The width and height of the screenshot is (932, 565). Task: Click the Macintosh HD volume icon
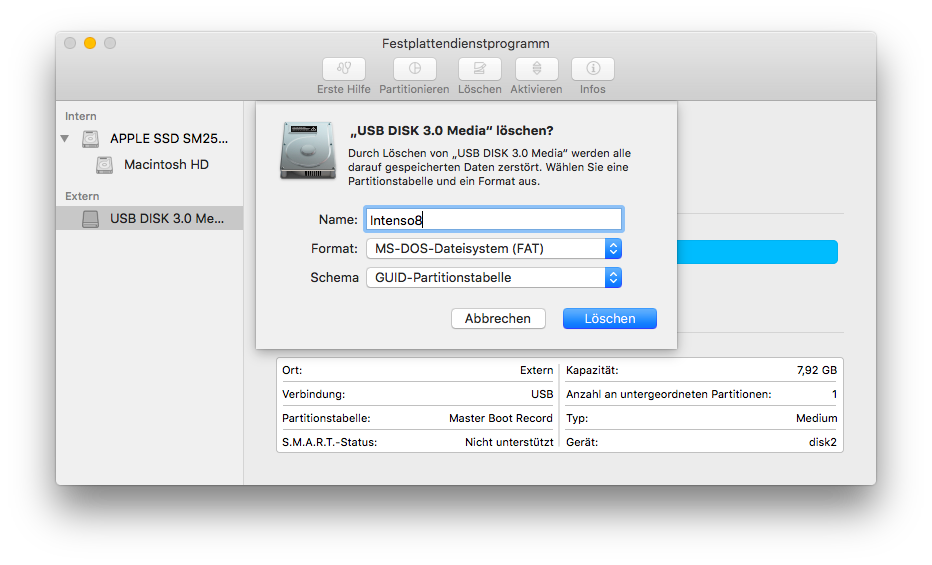click(x=105, y=165)
